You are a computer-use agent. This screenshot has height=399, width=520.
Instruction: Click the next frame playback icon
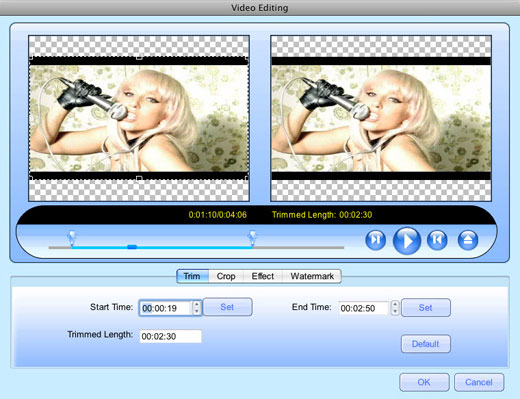pos(376,240)
